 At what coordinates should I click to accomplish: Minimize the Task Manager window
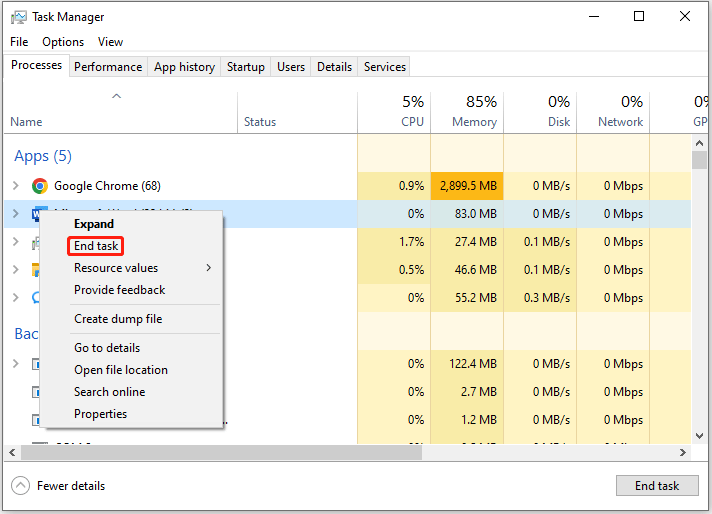594,16
